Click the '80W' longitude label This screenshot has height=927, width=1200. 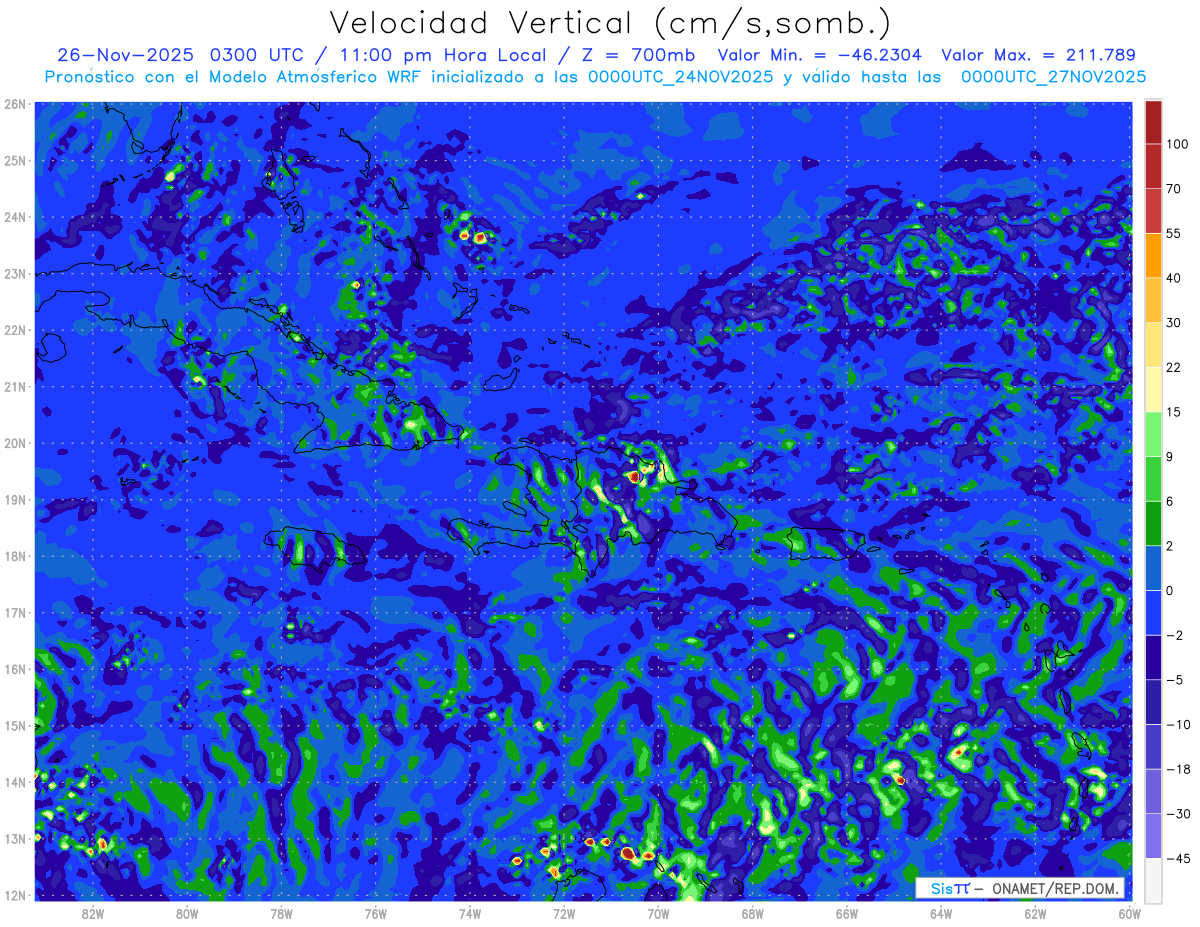click(x=187, y=913)
